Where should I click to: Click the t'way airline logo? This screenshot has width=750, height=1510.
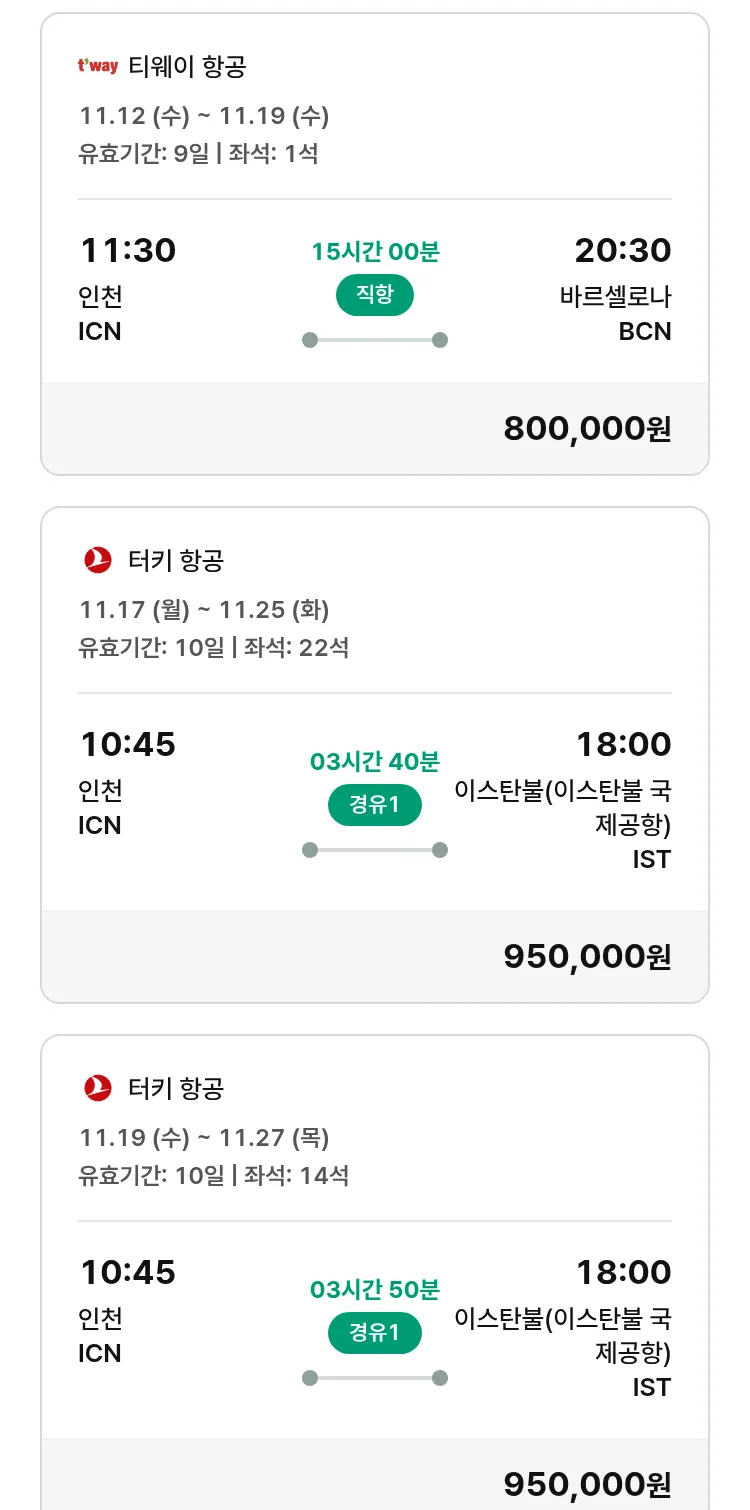tap(98, 67)
